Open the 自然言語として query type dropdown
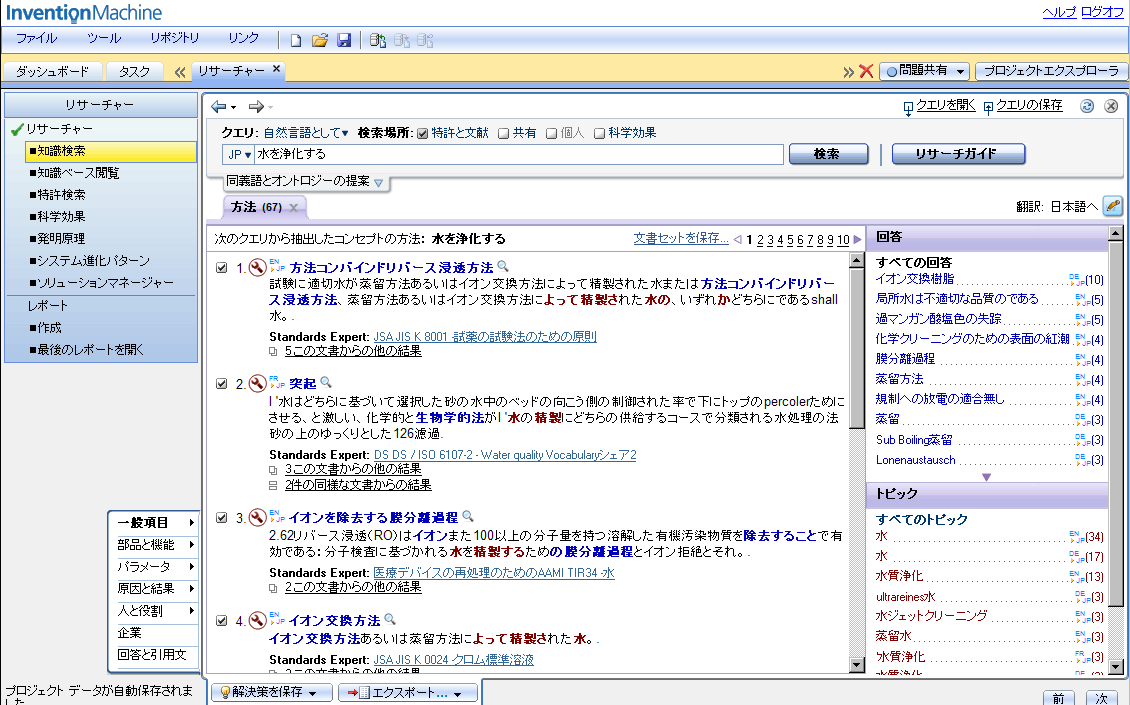This screenshot has width=1130, height=705. click(x=306, y=133)
